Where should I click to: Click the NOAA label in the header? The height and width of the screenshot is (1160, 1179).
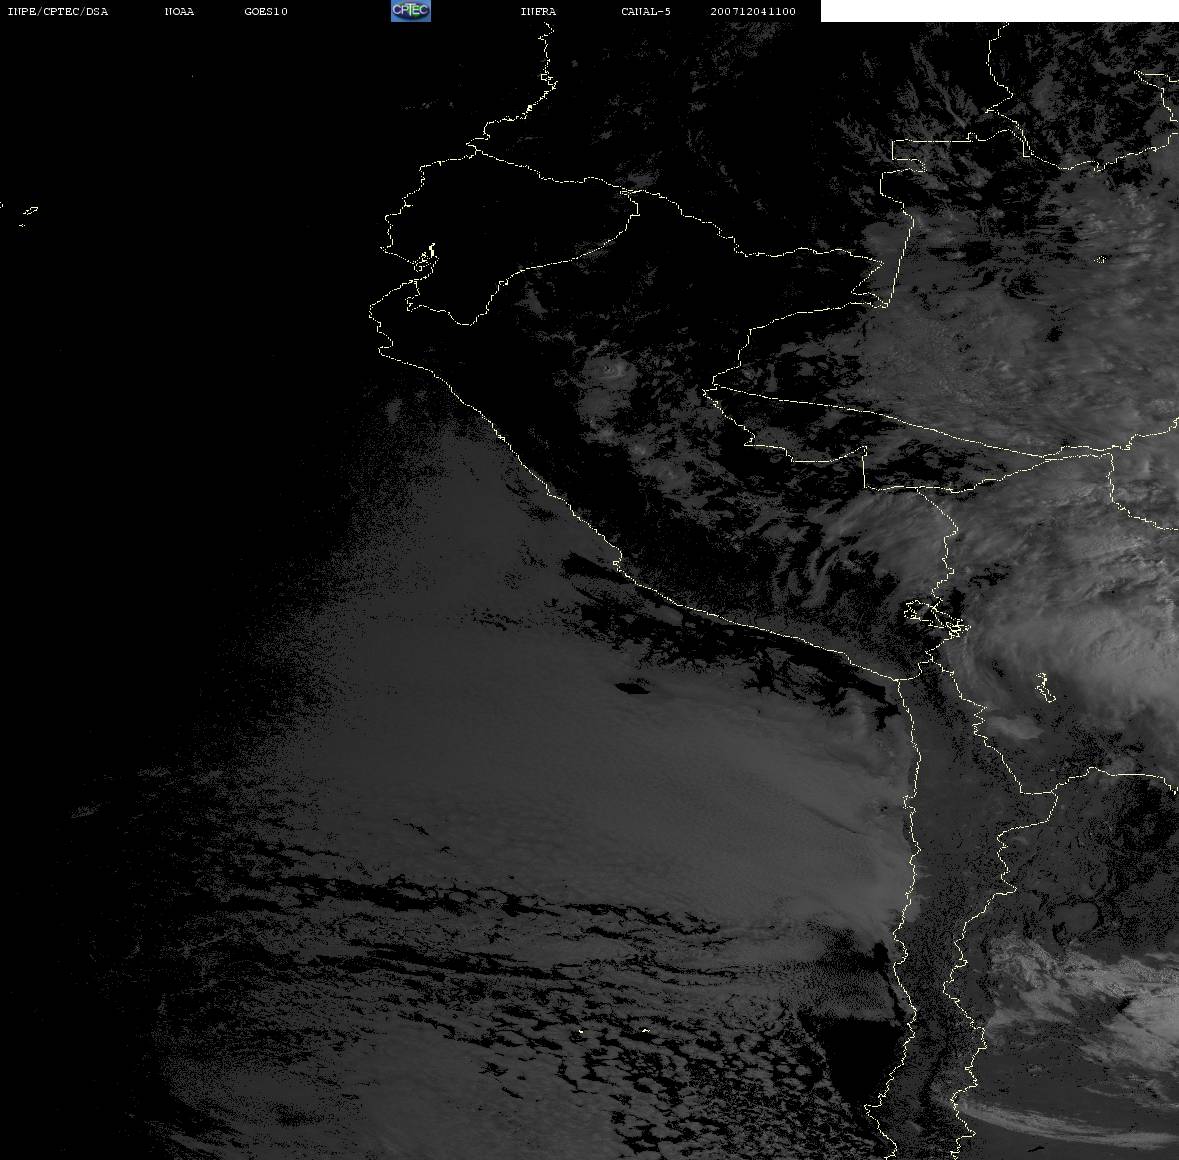pyautogui.click(x=179, y=11)
